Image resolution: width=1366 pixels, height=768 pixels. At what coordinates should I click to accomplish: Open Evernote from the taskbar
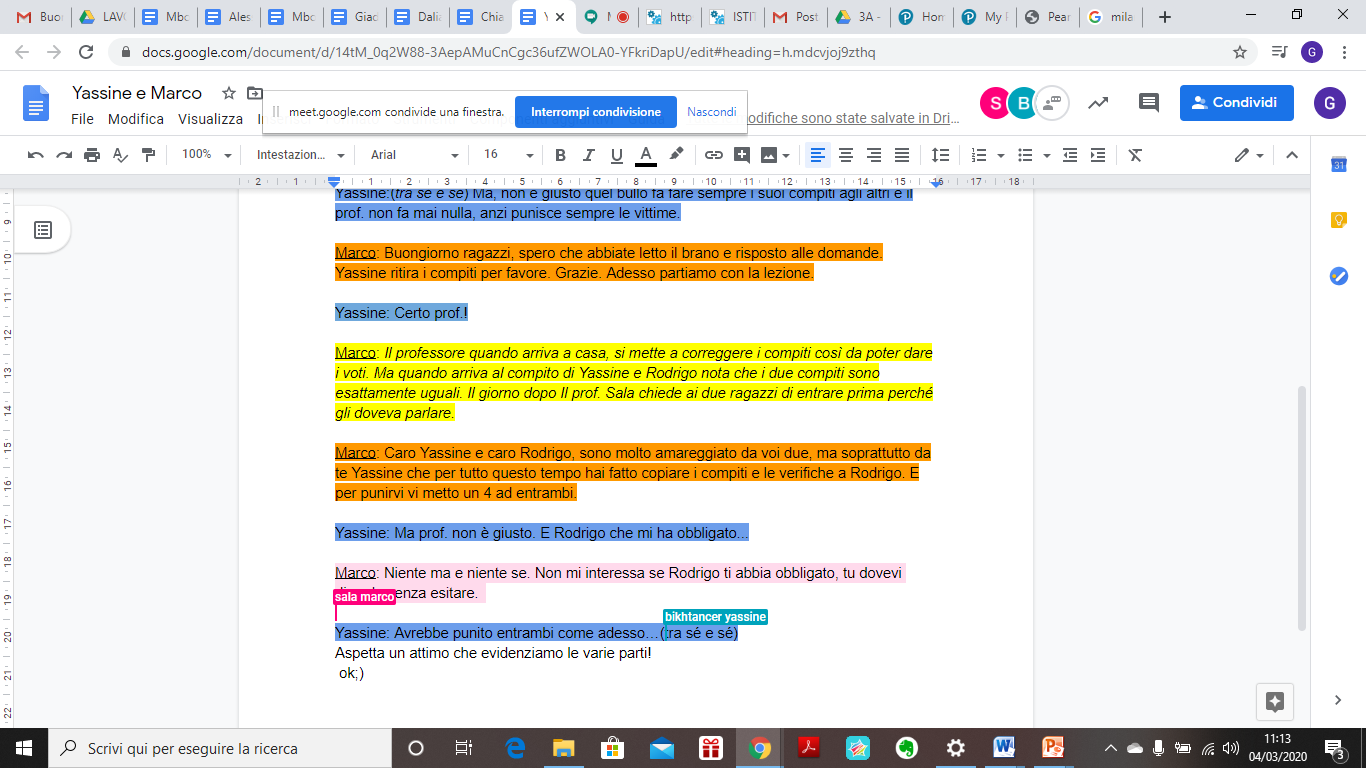point(907,748)
